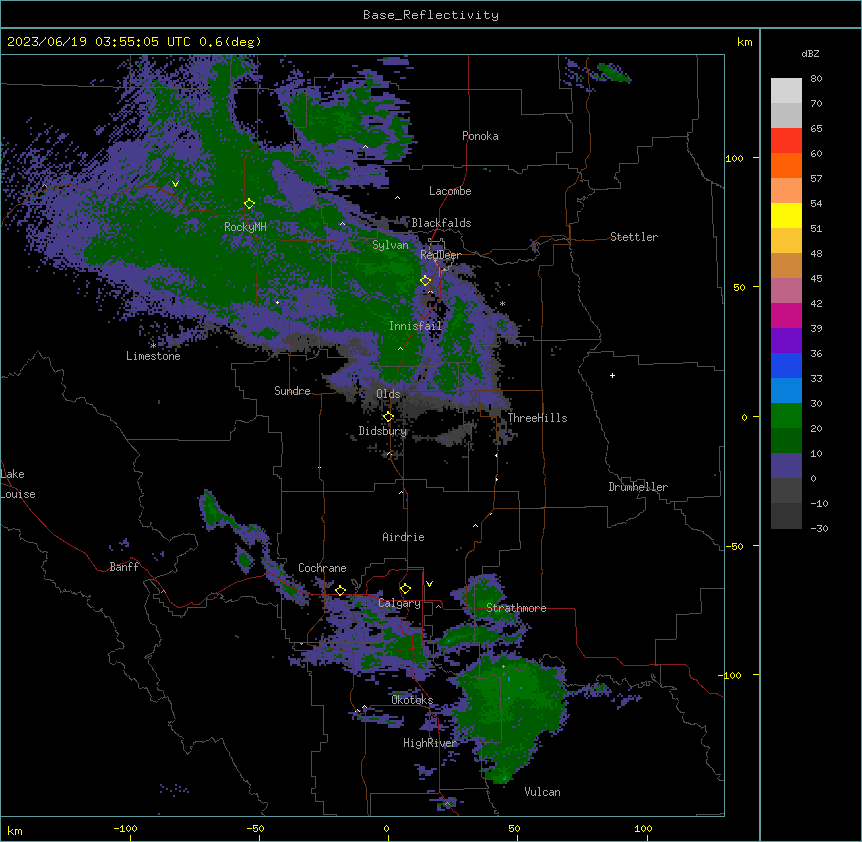Select the blue 36 dBZ legend swatch

click(786, 365)
